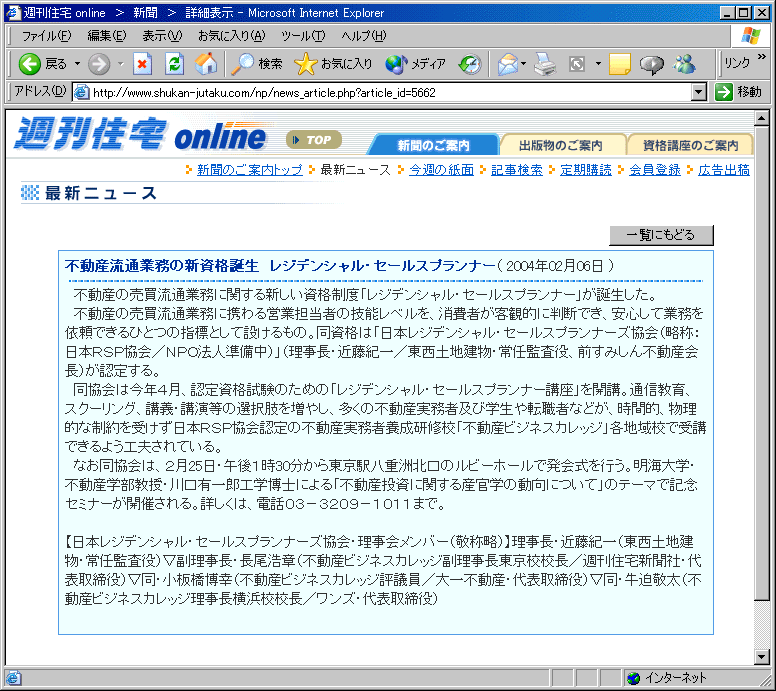Image resolution: width=776 pixels, height=691 pixels.
Task: Click リンク toolbar label
Action: click(x=737, y=63)
